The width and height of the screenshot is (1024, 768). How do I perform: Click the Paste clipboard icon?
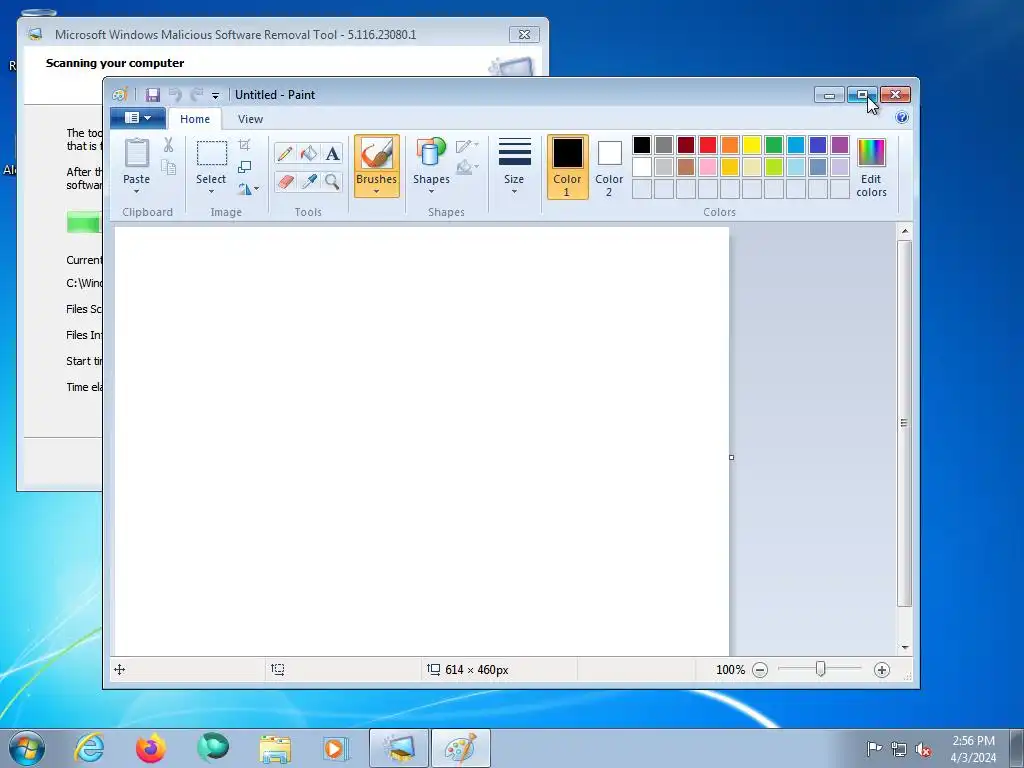(x=136, y=154)
